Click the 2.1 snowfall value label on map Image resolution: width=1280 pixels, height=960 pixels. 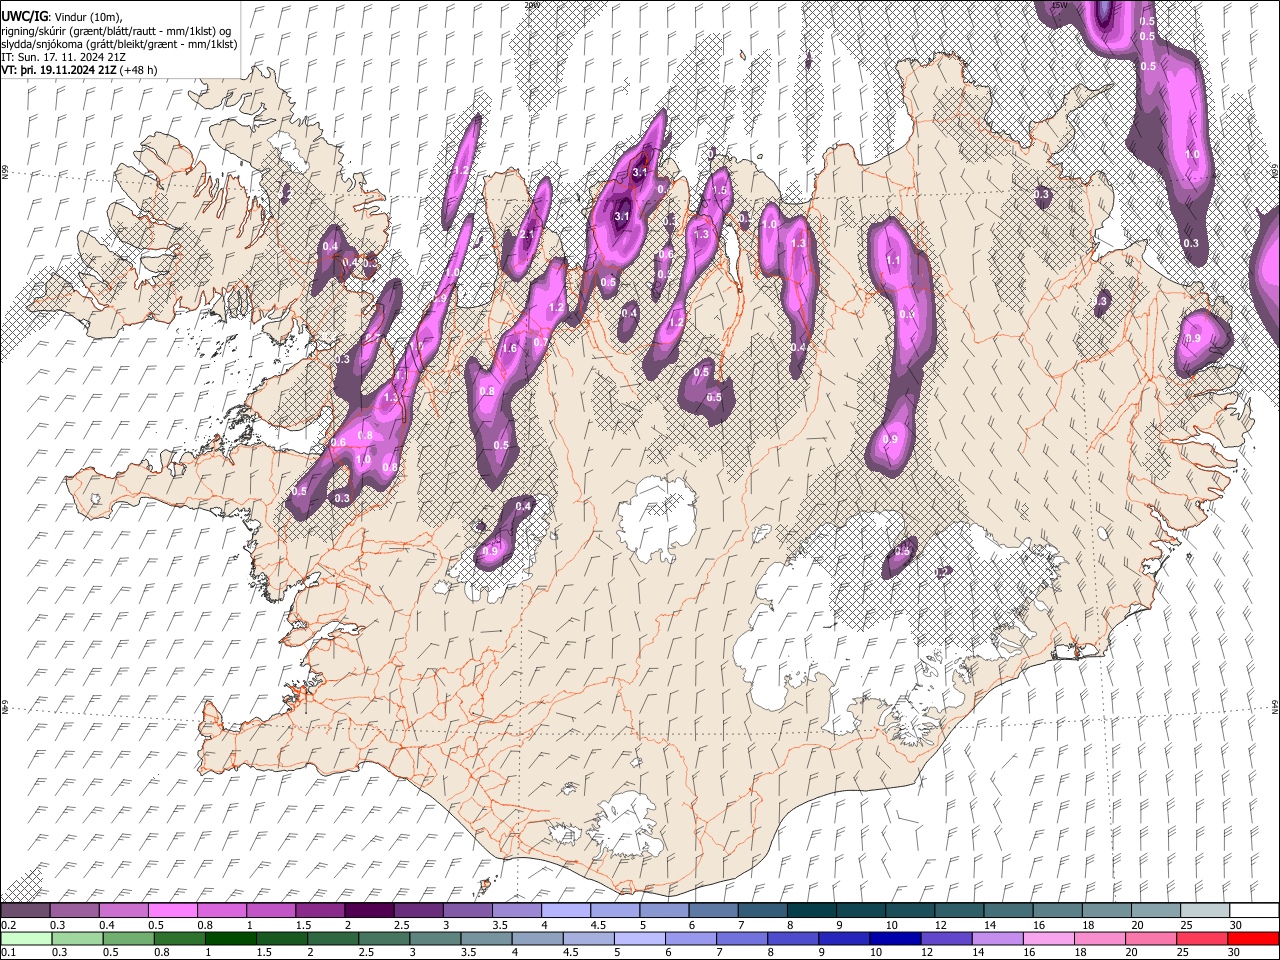pos(529,234)
